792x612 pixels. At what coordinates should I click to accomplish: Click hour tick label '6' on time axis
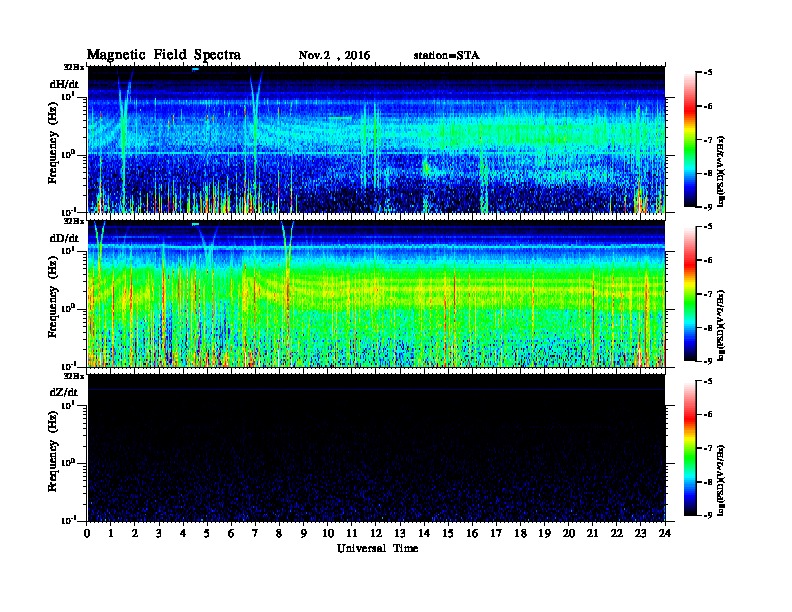tap(231, 534)
